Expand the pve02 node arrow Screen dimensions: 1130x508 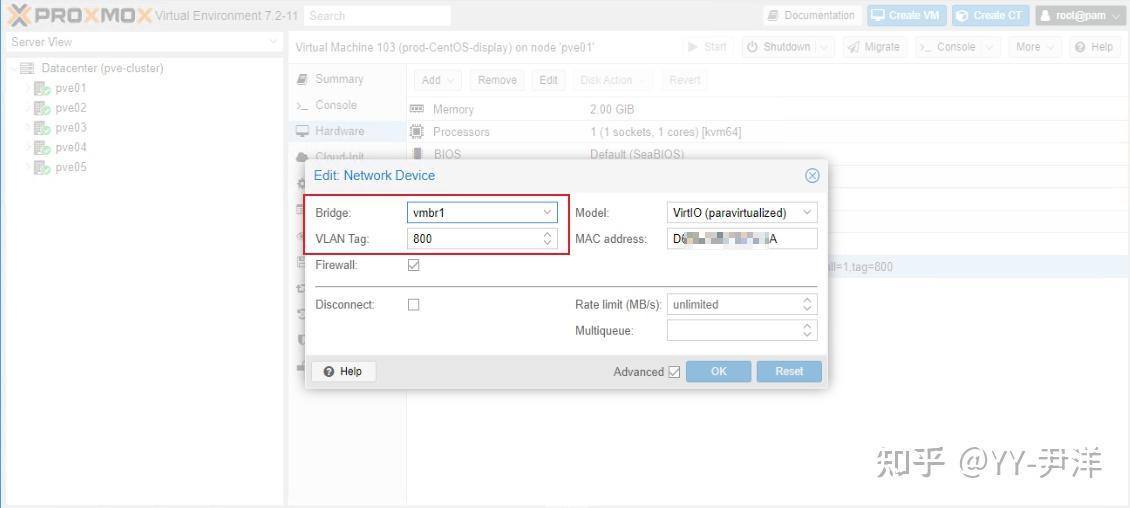[28, 108]
